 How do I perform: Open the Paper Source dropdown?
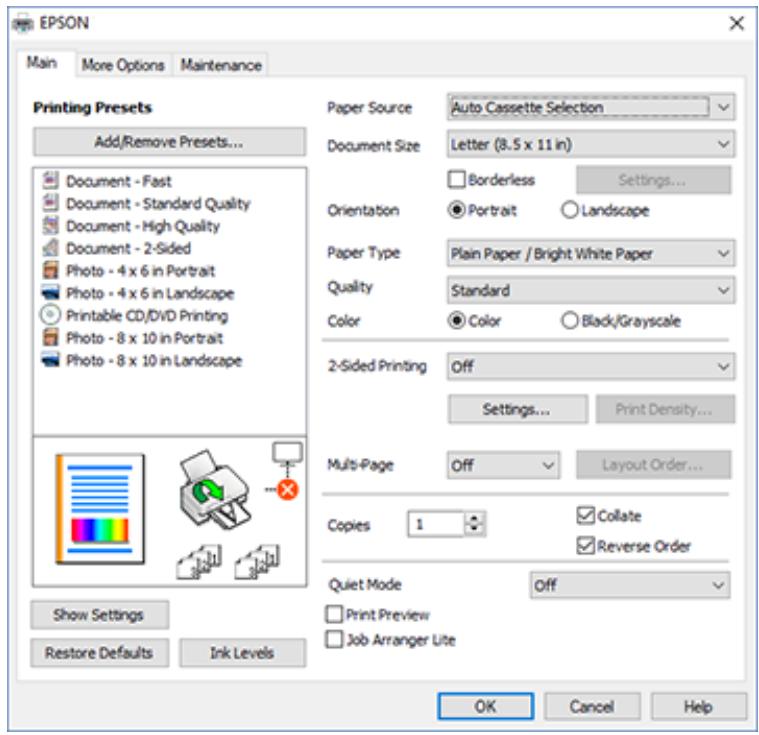[591, 107]
